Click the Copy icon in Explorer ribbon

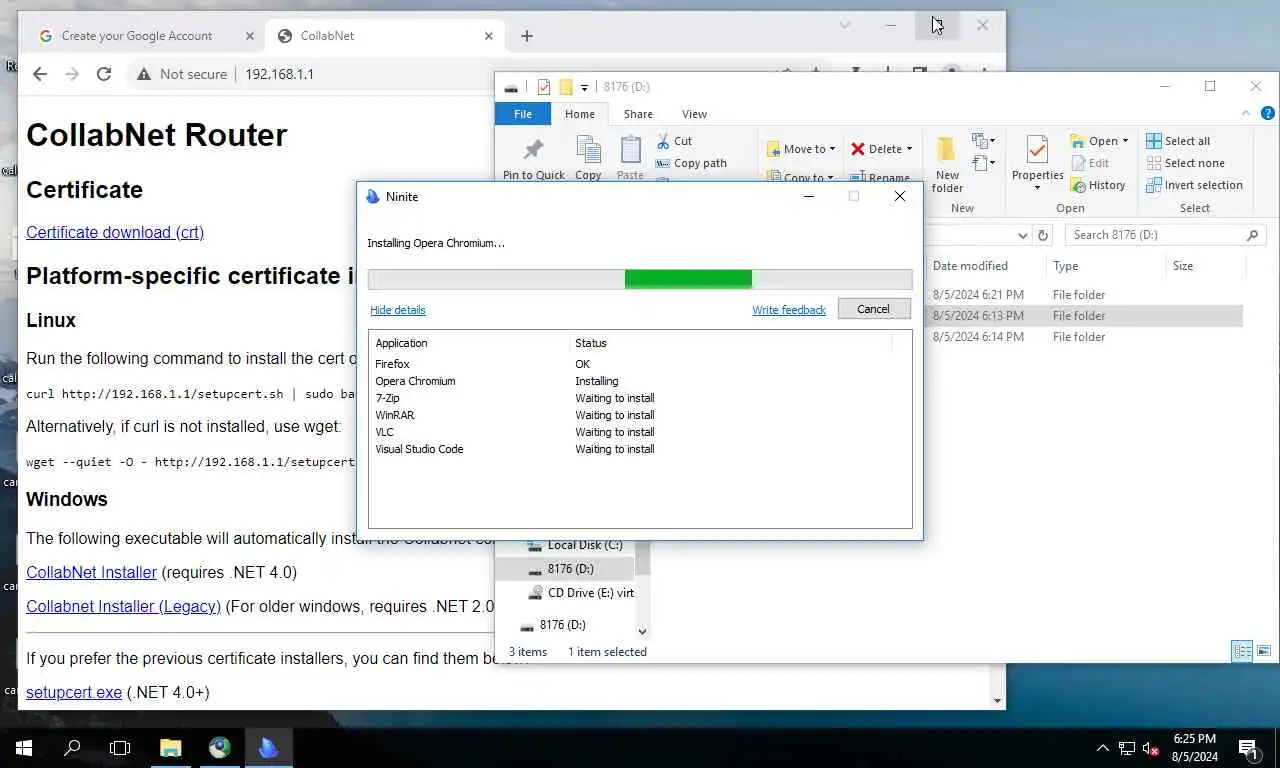pos(588,150)
